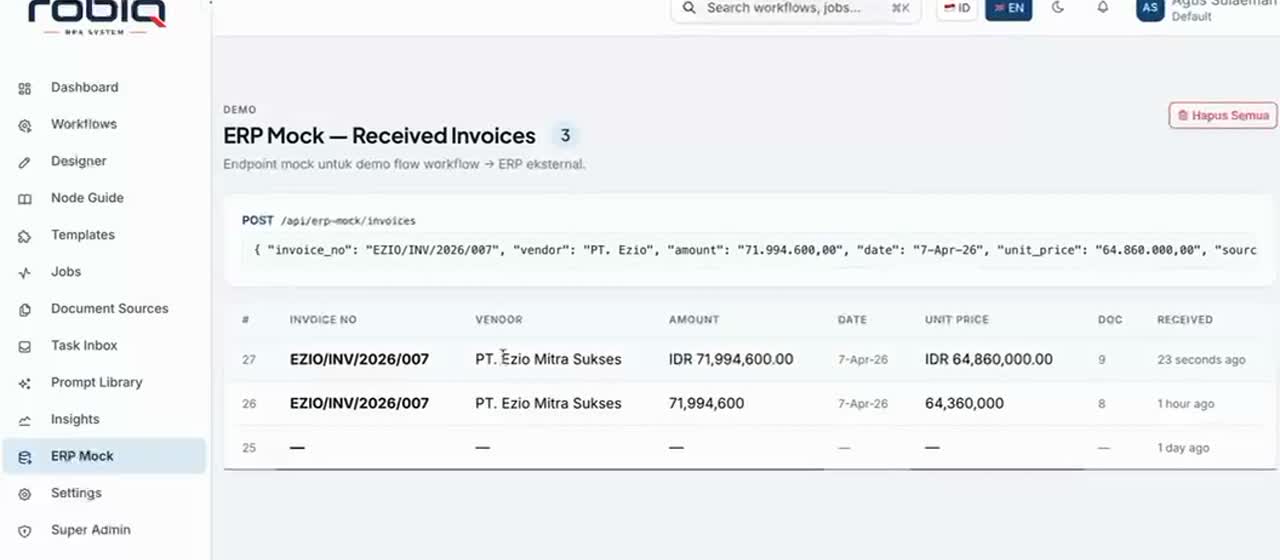The height and width of the screenshot is (560, 1280).
Task: Open the Designer page
Action: pos(78,161)
